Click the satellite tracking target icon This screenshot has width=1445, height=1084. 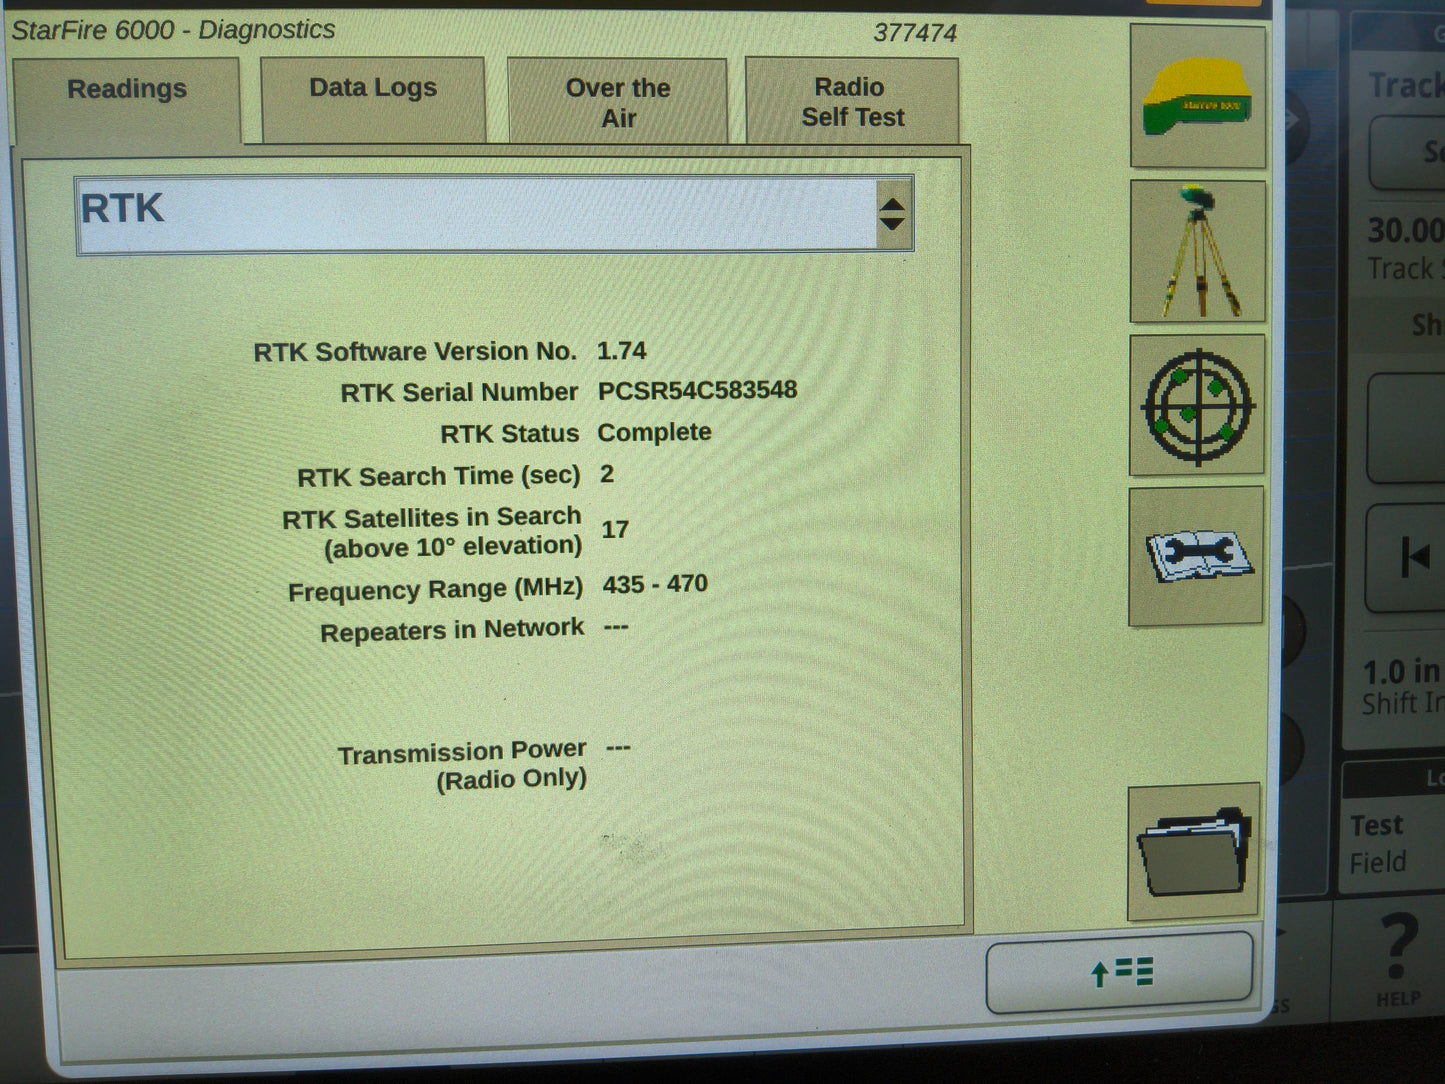coord(1197,407)
